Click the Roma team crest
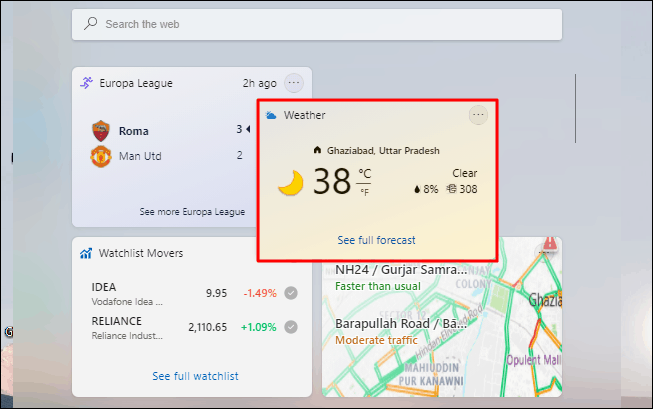The image size is (653, 409). (x=101, y=131)
